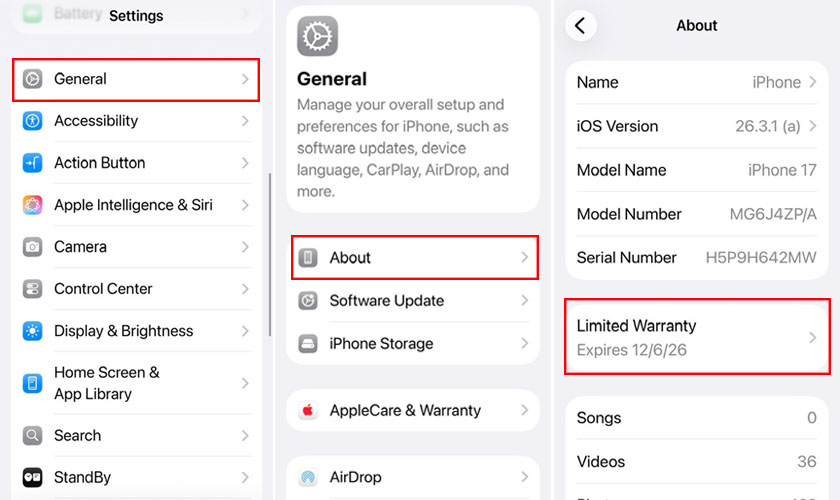Click chevron beside iOS Version 26.3.1 (a)
This screenshot has height=500, width=840.
coord(813,126)
